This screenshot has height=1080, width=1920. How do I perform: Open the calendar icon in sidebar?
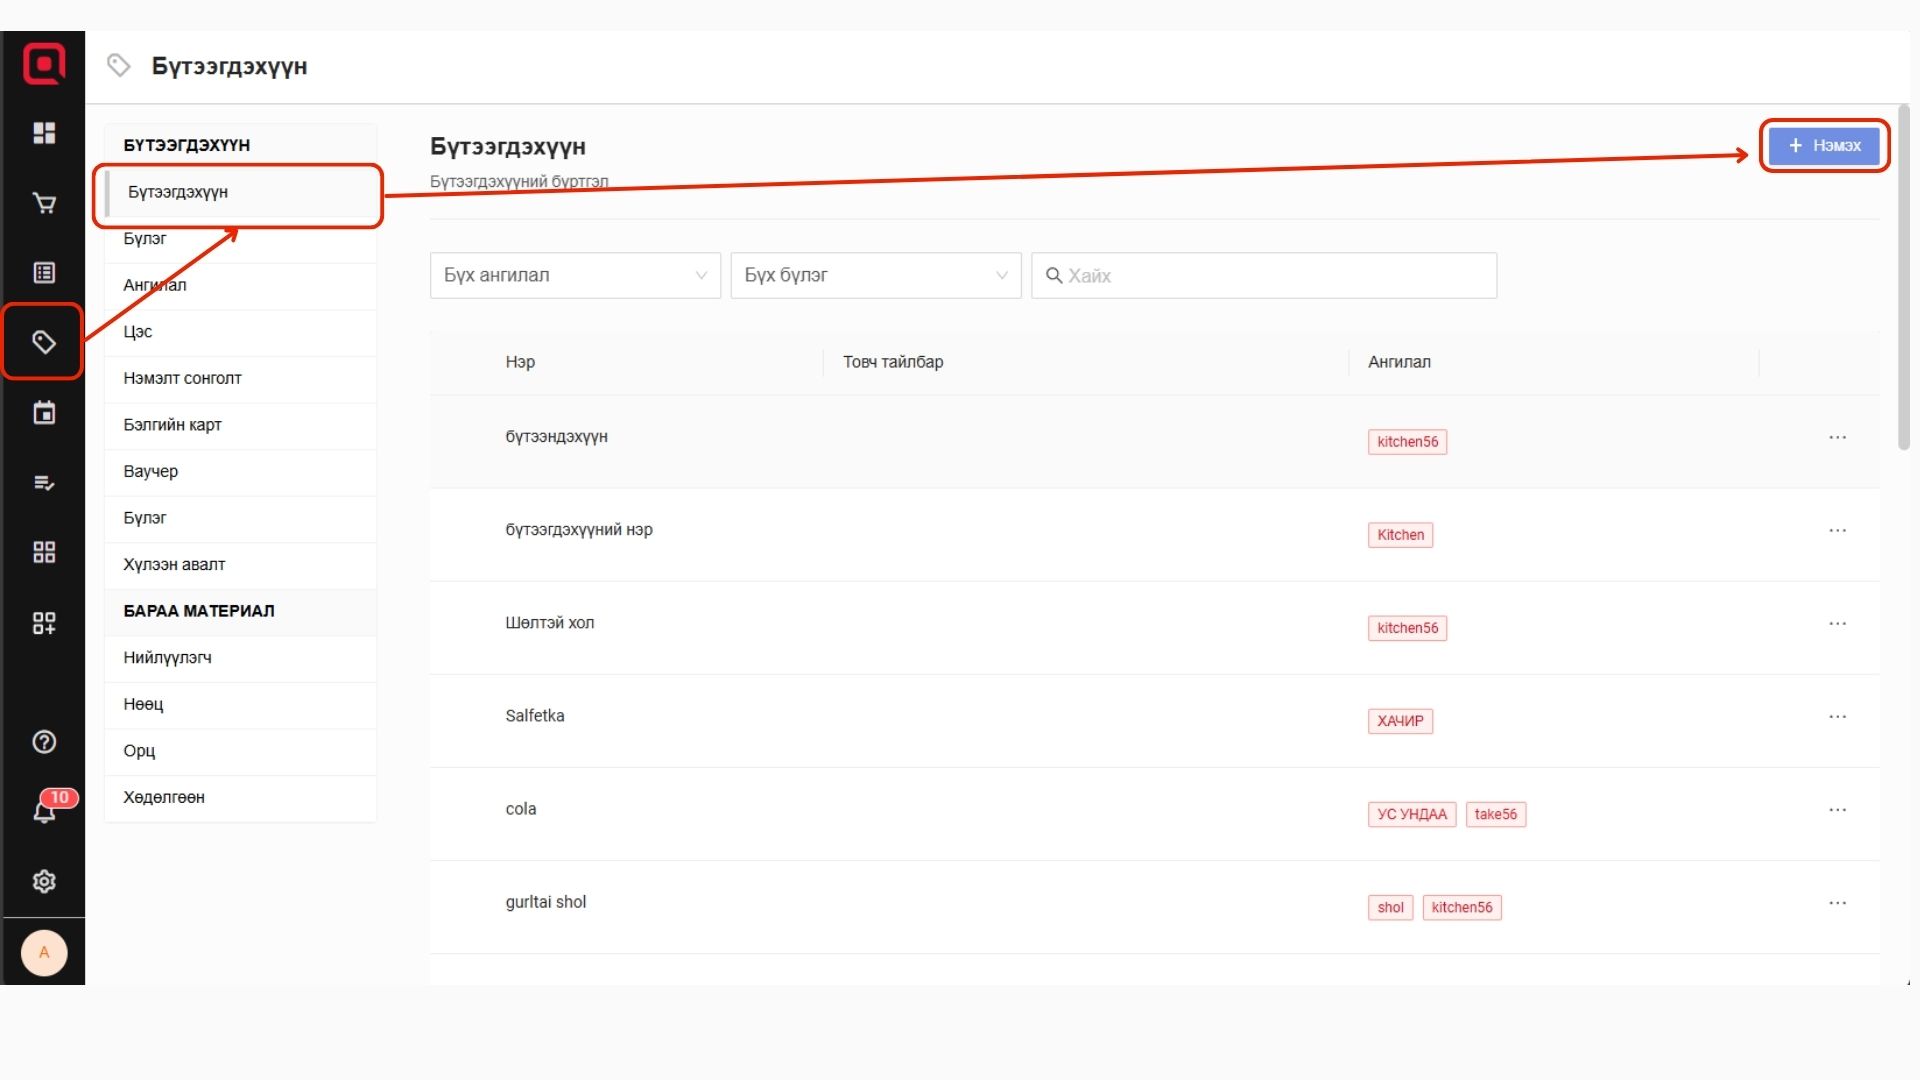click(44, 413)
